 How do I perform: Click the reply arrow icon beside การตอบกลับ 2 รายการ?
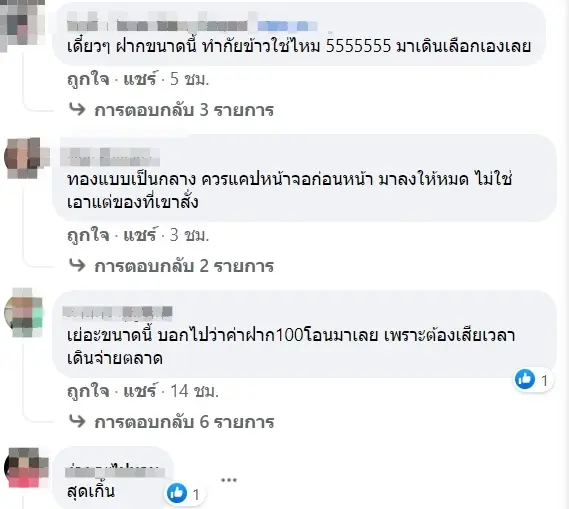77,265
